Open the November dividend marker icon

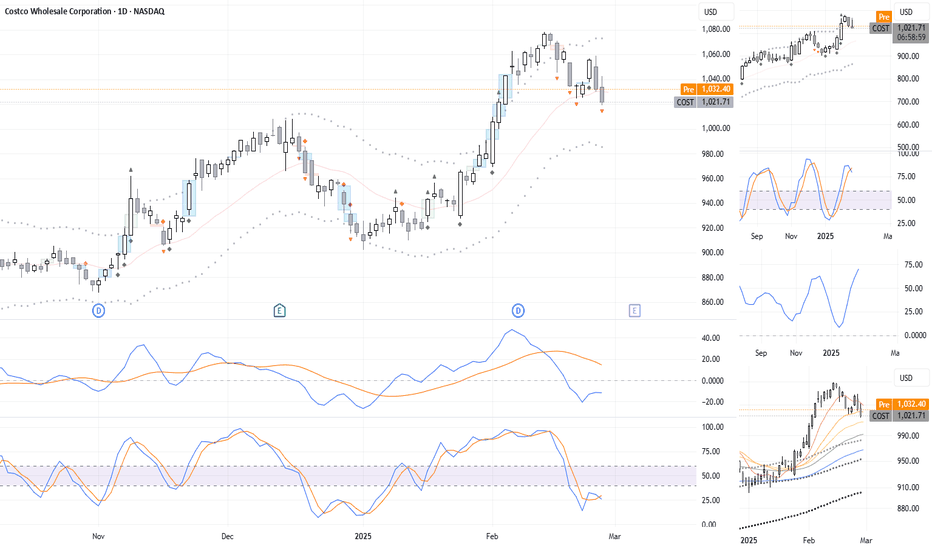pos(99,310)
